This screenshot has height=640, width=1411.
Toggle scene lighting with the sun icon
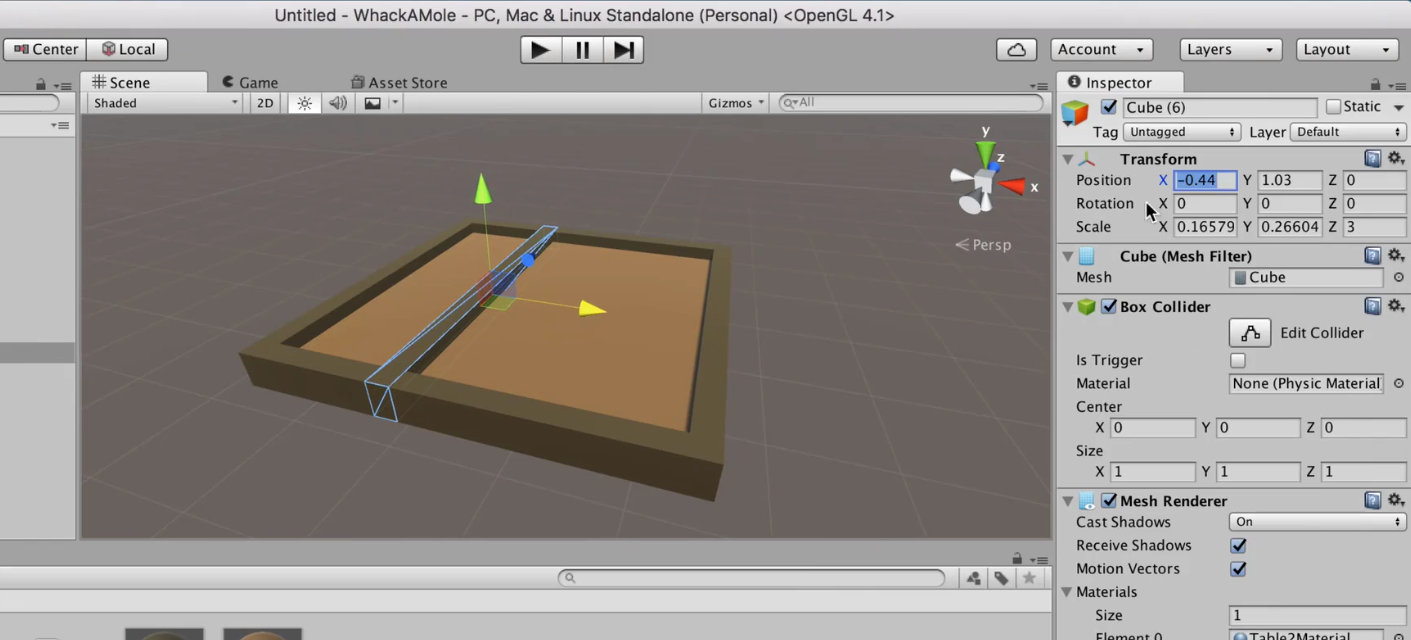pos(304,103)
